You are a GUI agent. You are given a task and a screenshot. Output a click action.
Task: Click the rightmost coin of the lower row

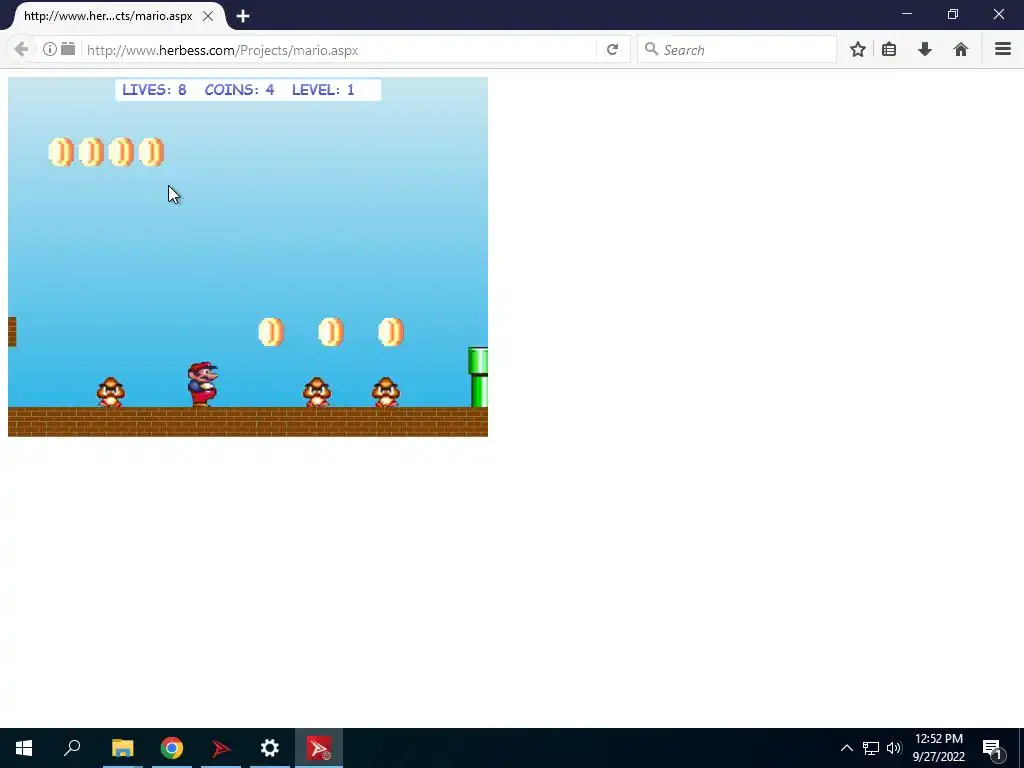pyautogui.click(x=391, y=332)
